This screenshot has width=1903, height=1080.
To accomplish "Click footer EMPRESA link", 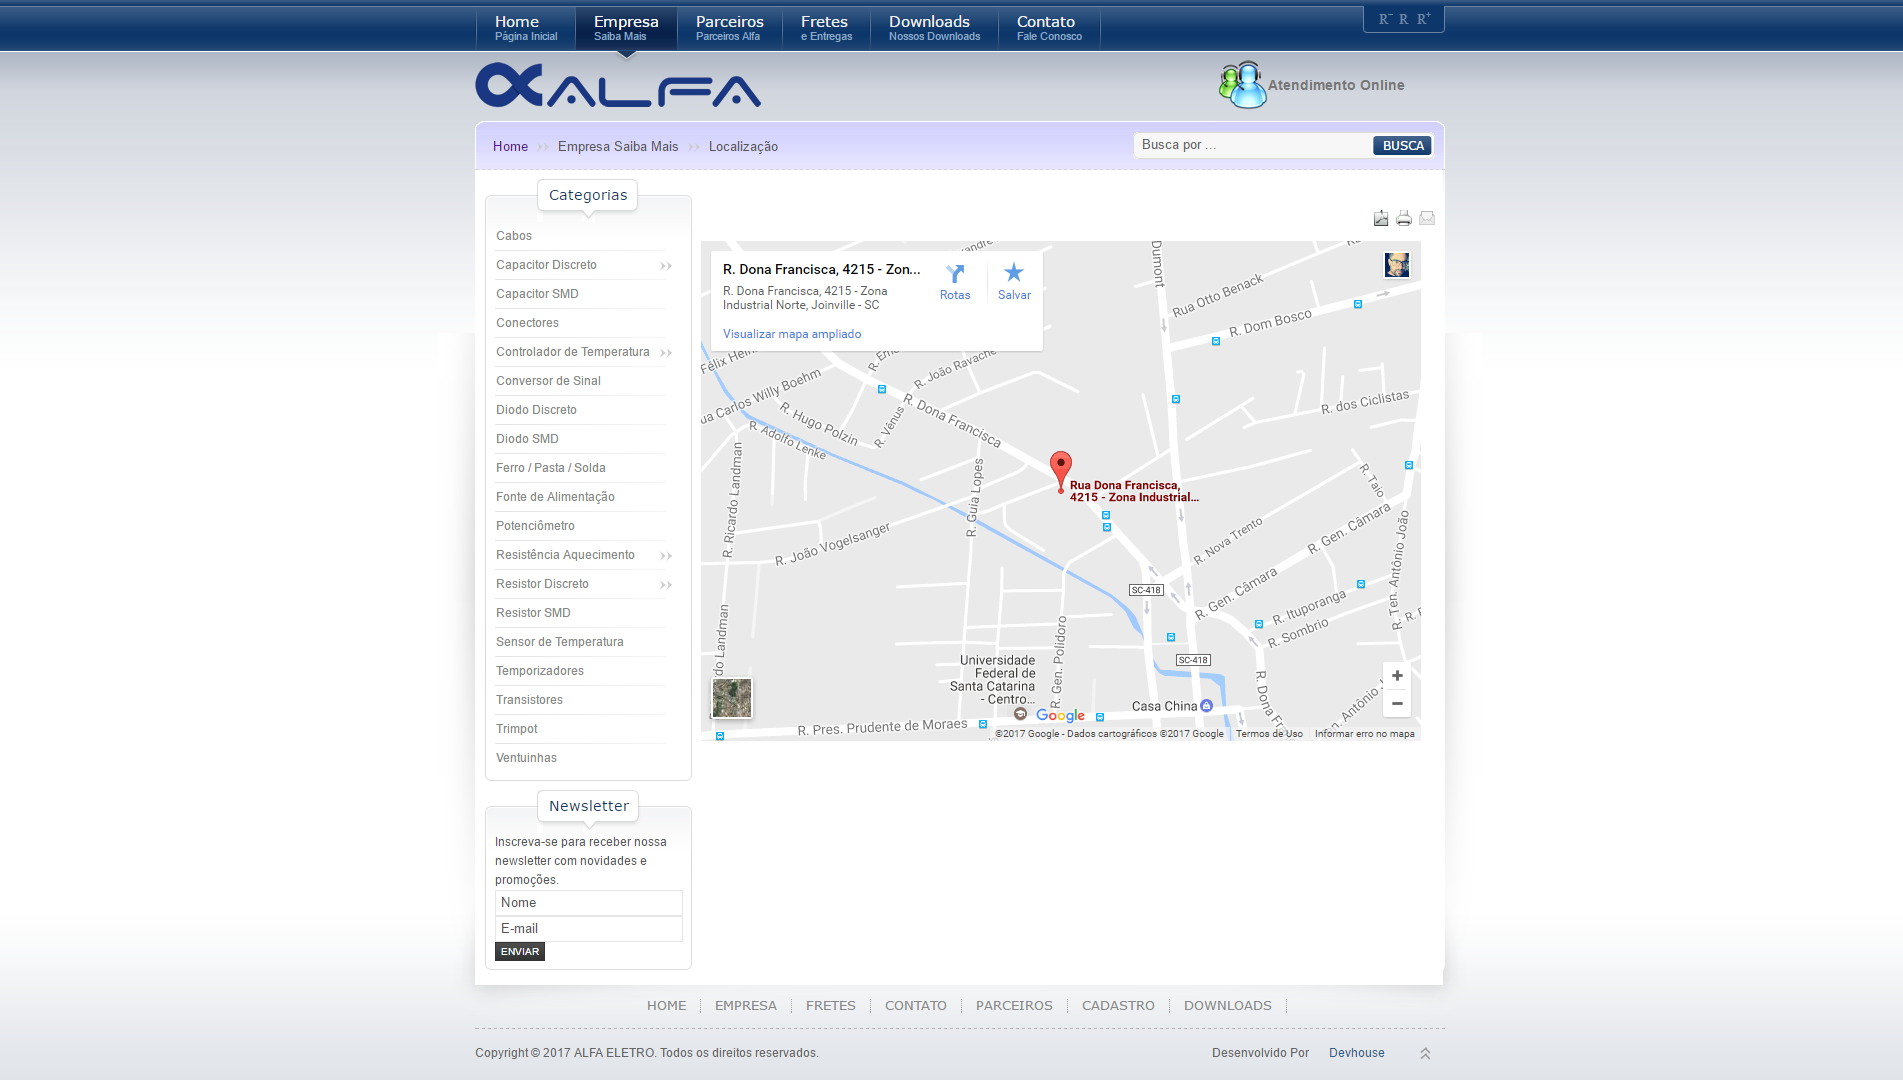I will point(746,1006).
